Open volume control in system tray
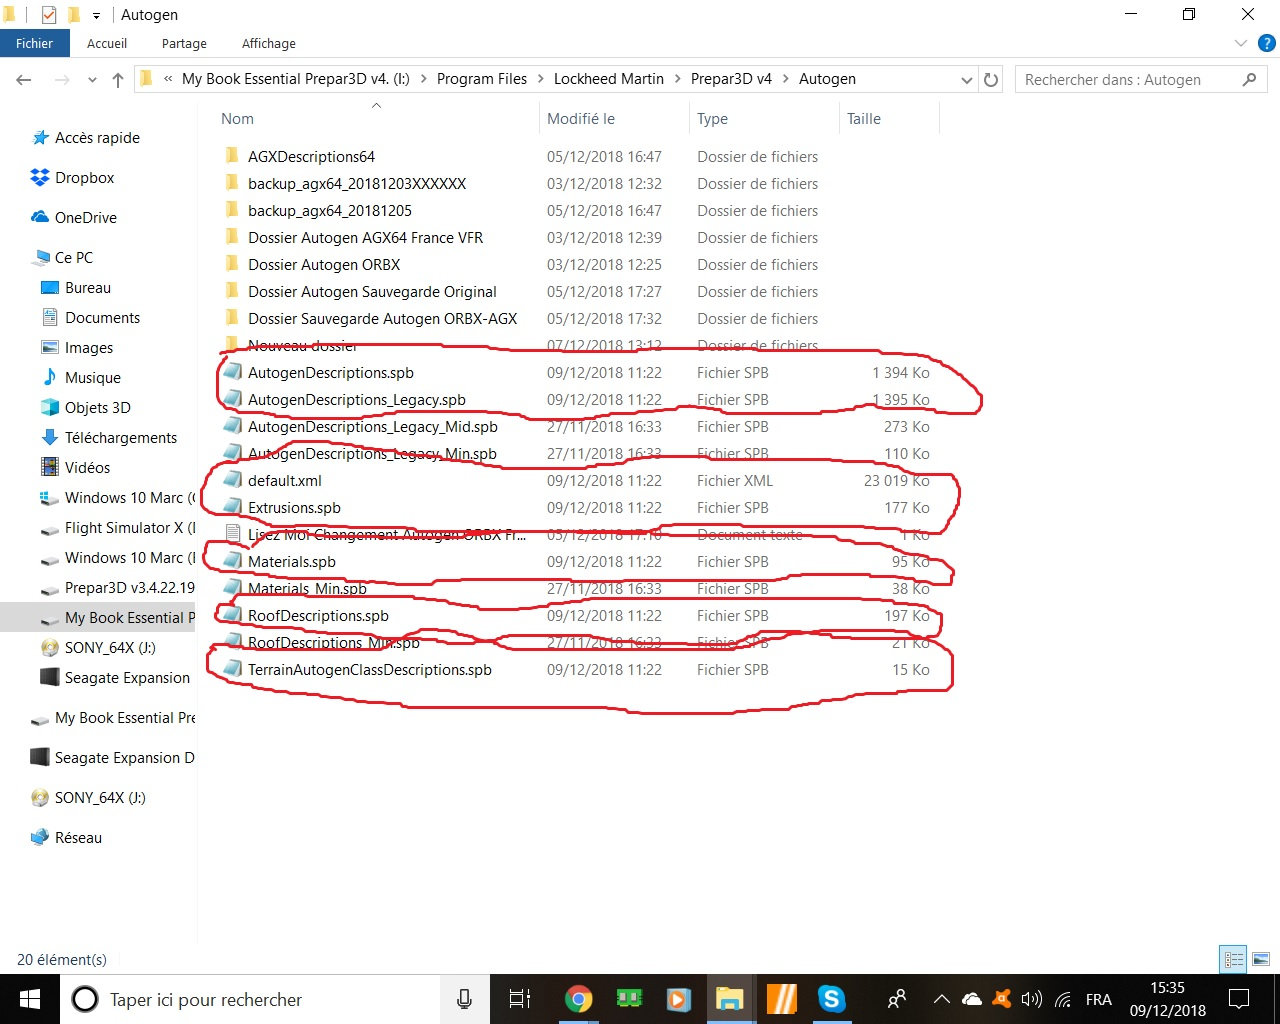This screenshot has height=1024, width=1280. [x=1032, y=999]
